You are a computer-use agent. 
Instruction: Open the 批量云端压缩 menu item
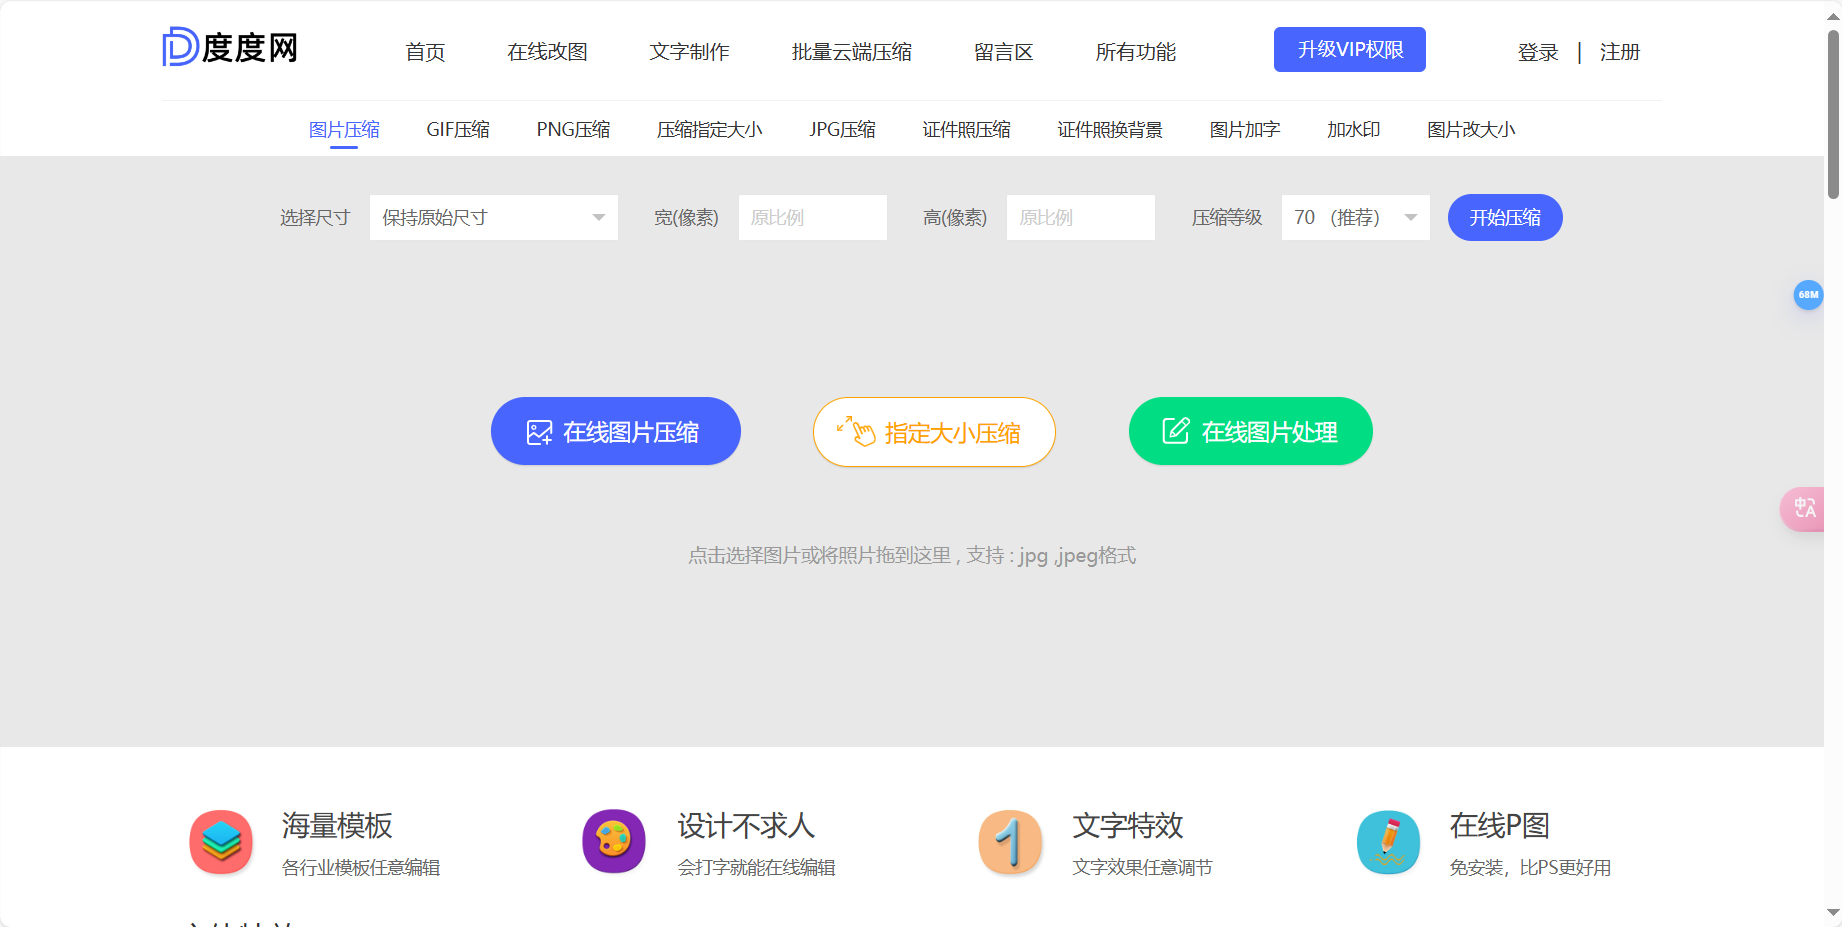(851, 52)
